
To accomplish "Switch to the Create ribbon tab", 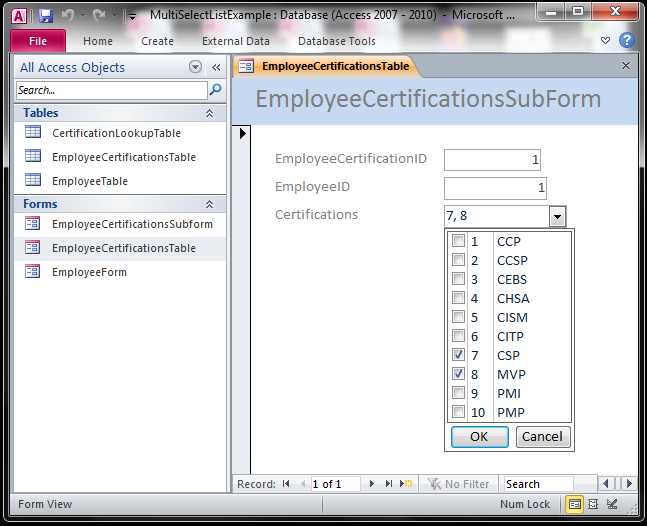I will 157,41.
